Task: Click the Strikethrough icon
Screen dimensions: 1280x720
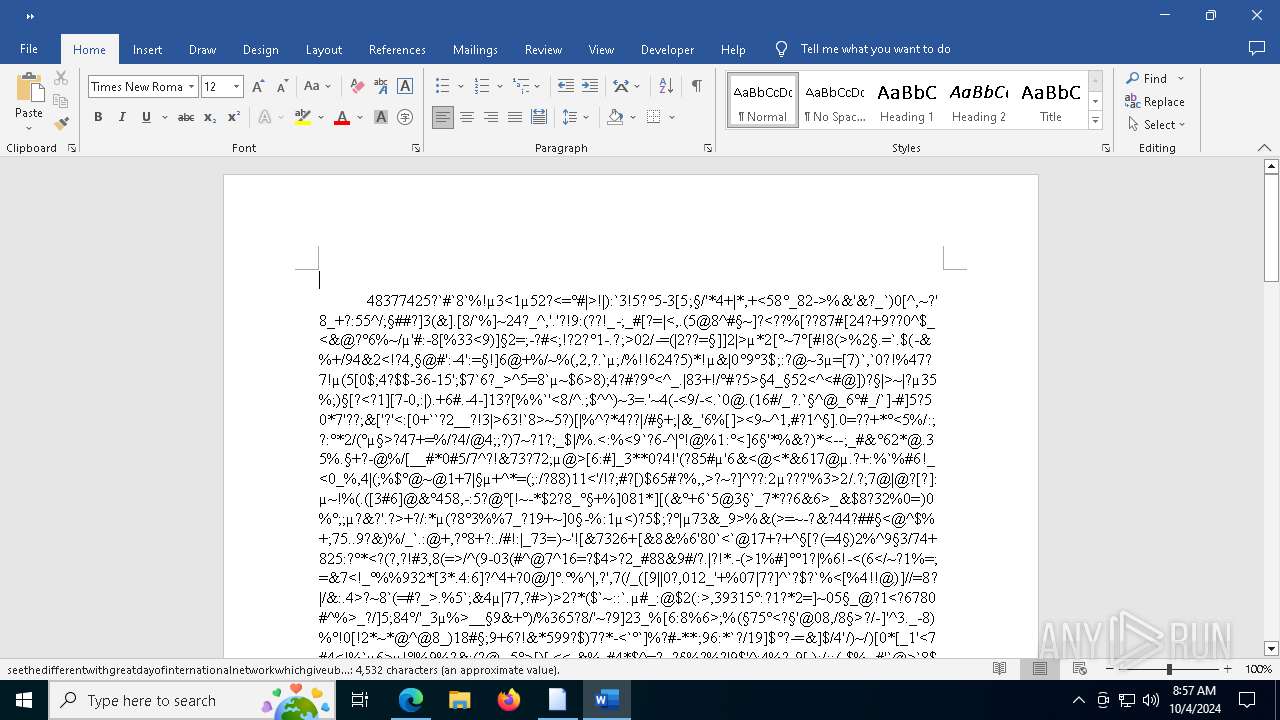Action: (x=186, y=117)
